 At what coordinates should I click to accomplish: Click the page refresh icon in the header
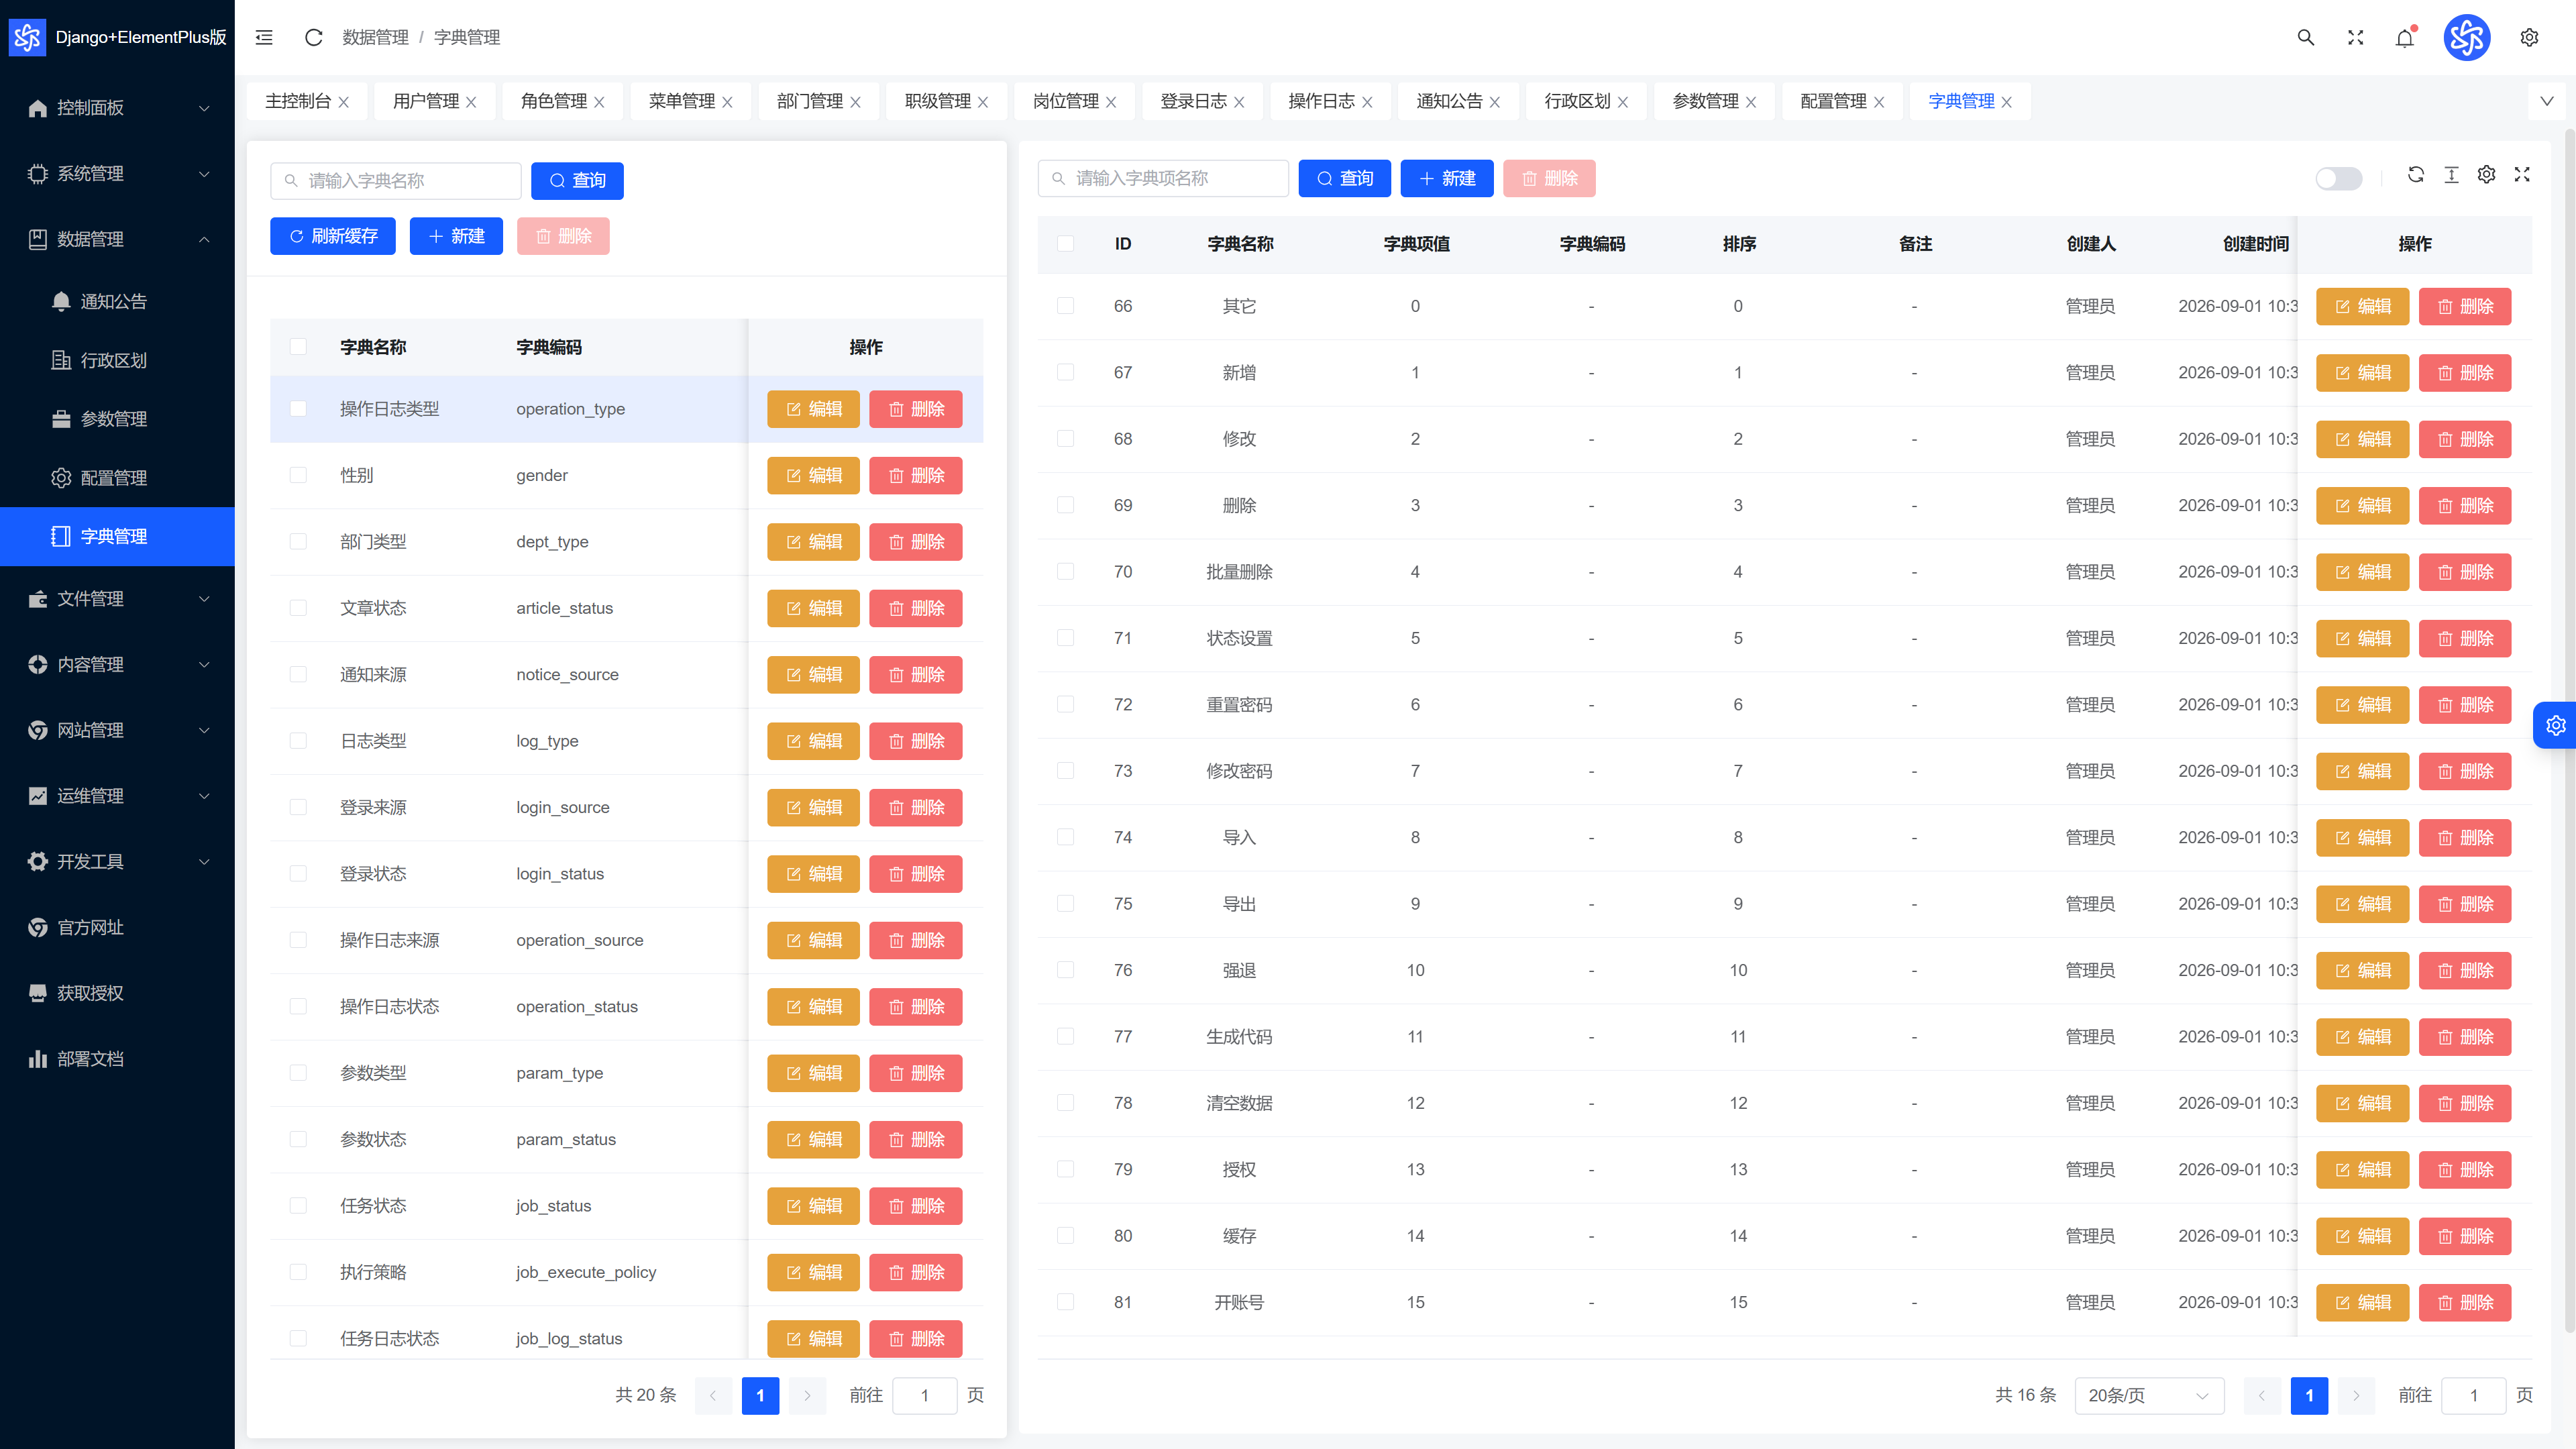tap(313, 37)
